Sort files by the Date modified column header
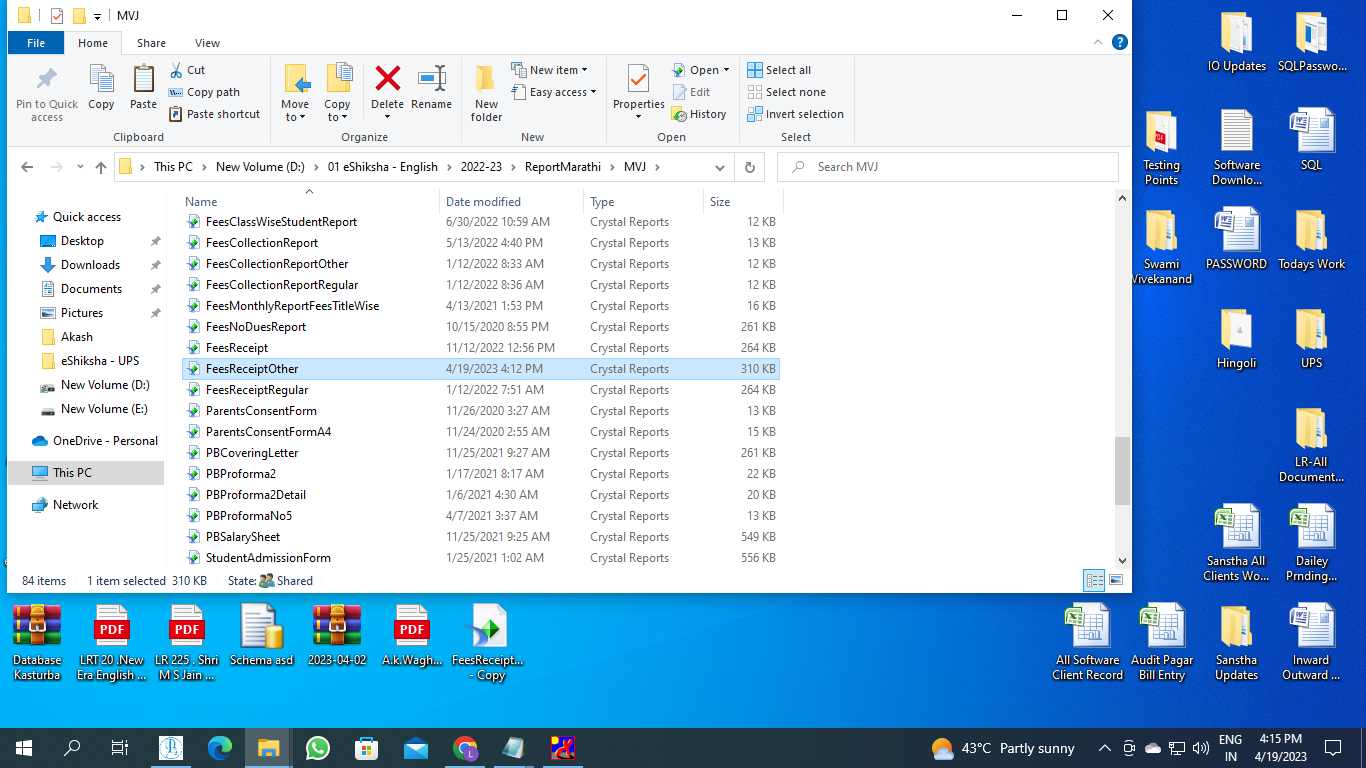Image resolution: width=1366 pixels, height=768 pixels. pos(483,202)
